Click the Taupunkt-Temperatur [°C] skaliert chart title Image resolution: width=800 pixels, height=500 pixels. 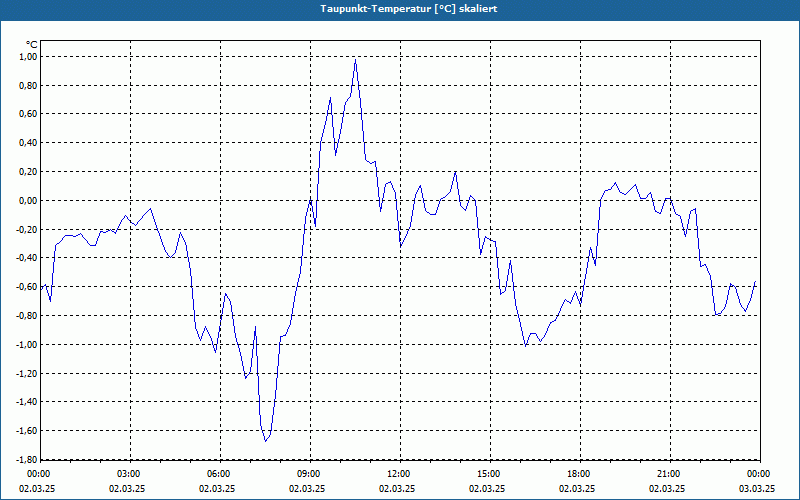coord(409,9)
